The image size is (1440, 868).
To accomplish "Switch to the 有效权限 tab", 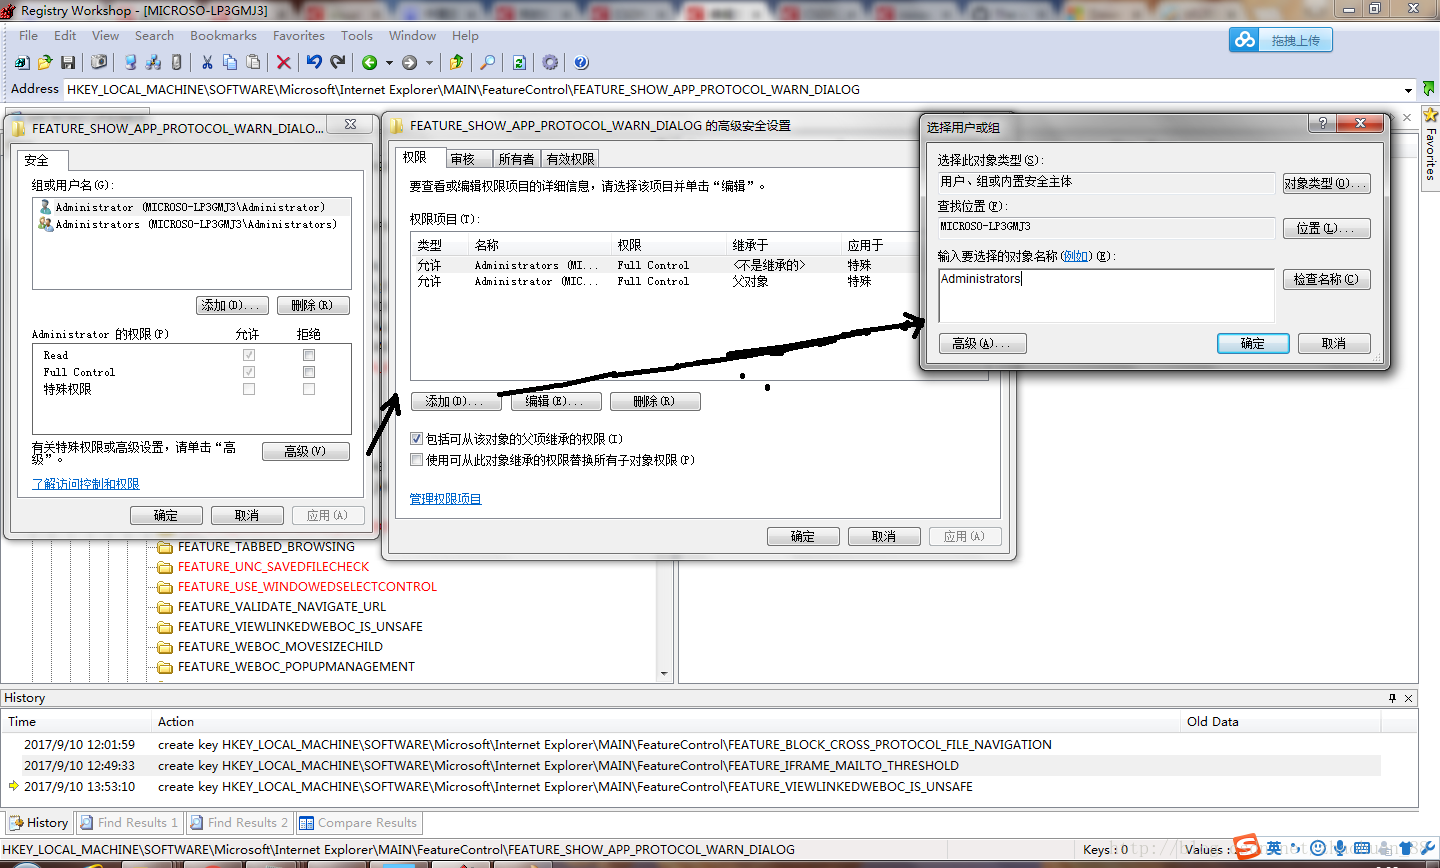I will 570,159.
